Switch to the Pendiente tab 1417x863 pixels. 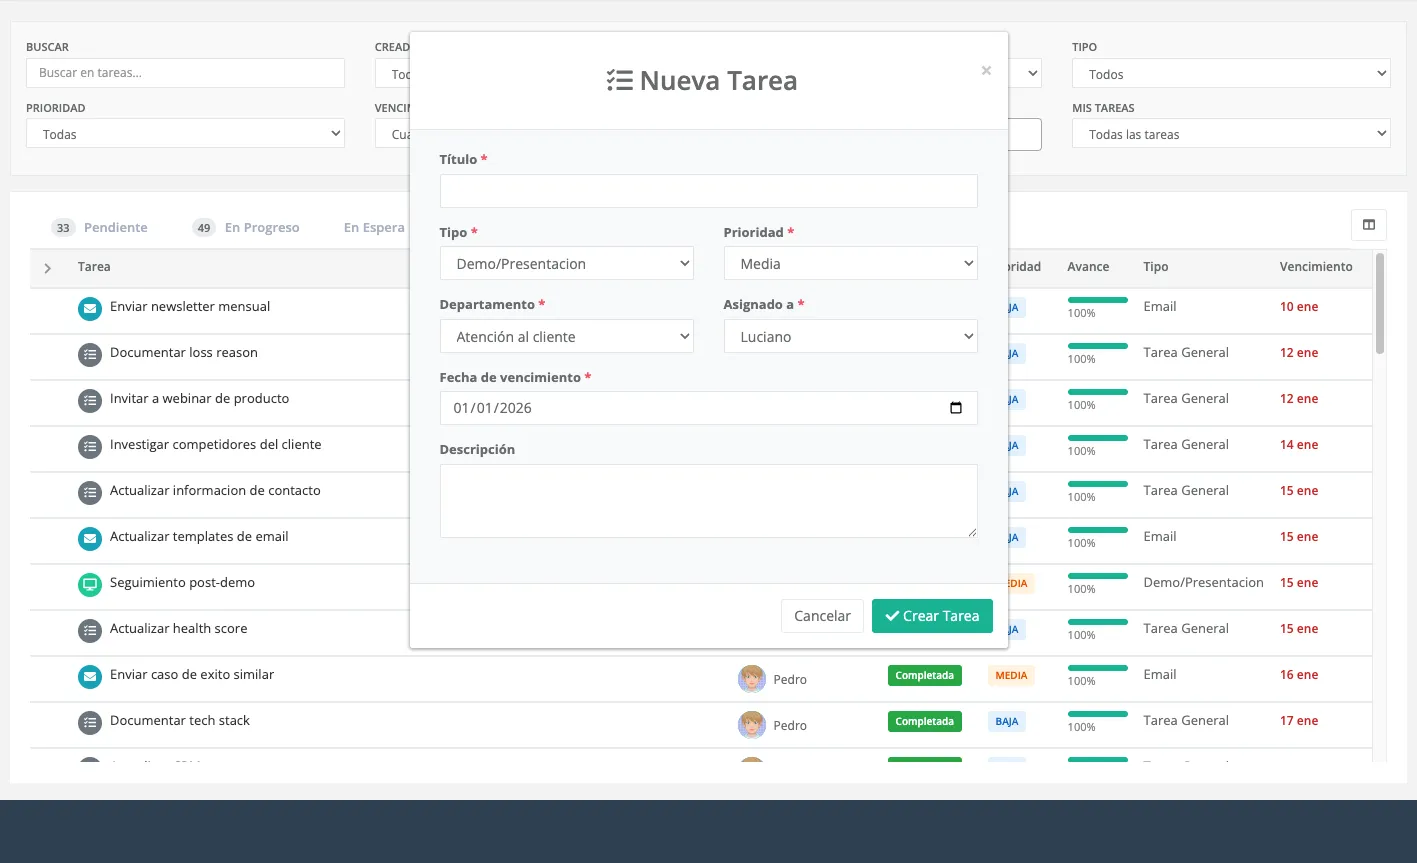(x=100, y=228)
